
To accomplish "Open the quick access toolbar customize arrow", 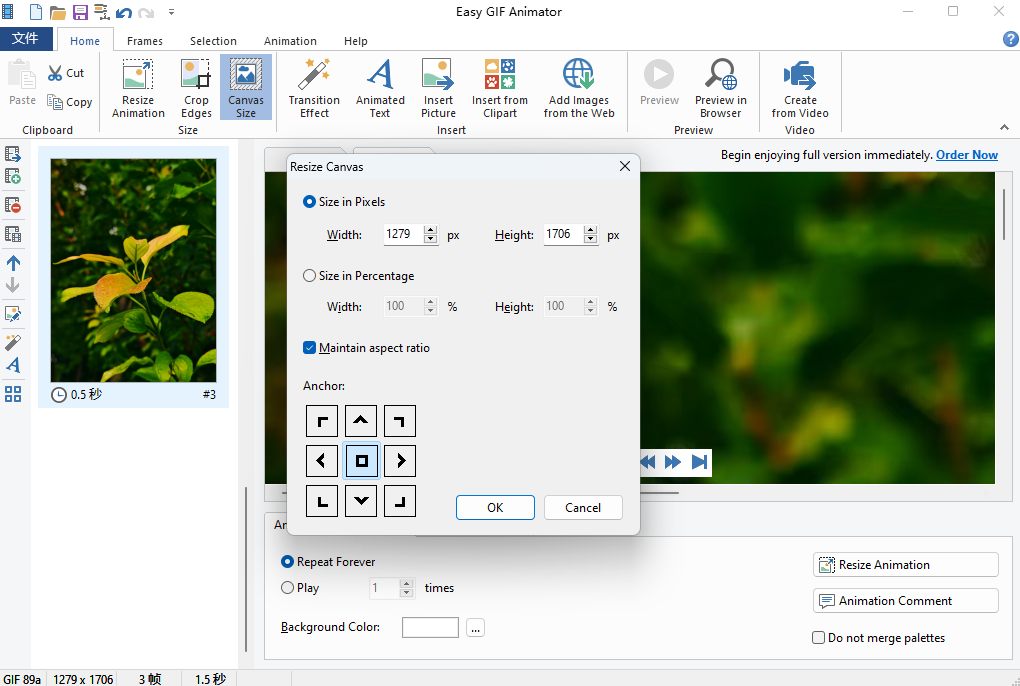I will click(x=170, y=11).
